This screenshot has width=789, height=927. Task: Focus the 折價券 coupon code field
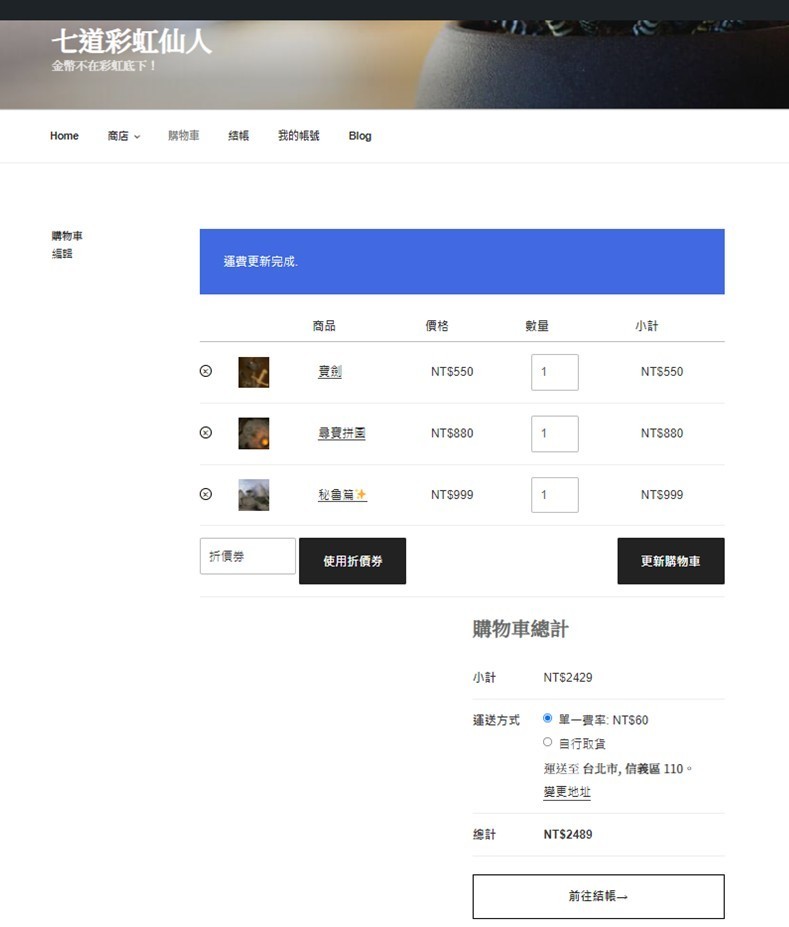[x=247, y=556]
